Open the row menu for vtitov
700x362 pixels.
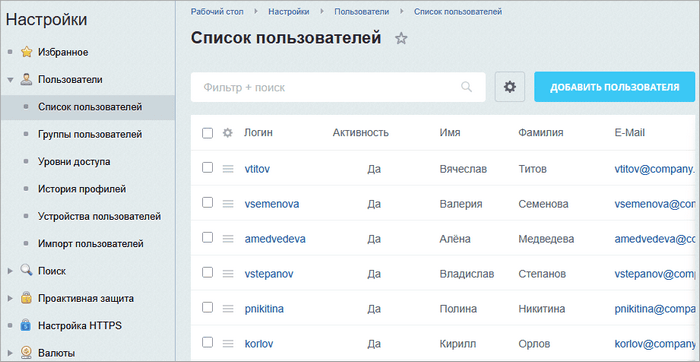click(x=228, y=169)
